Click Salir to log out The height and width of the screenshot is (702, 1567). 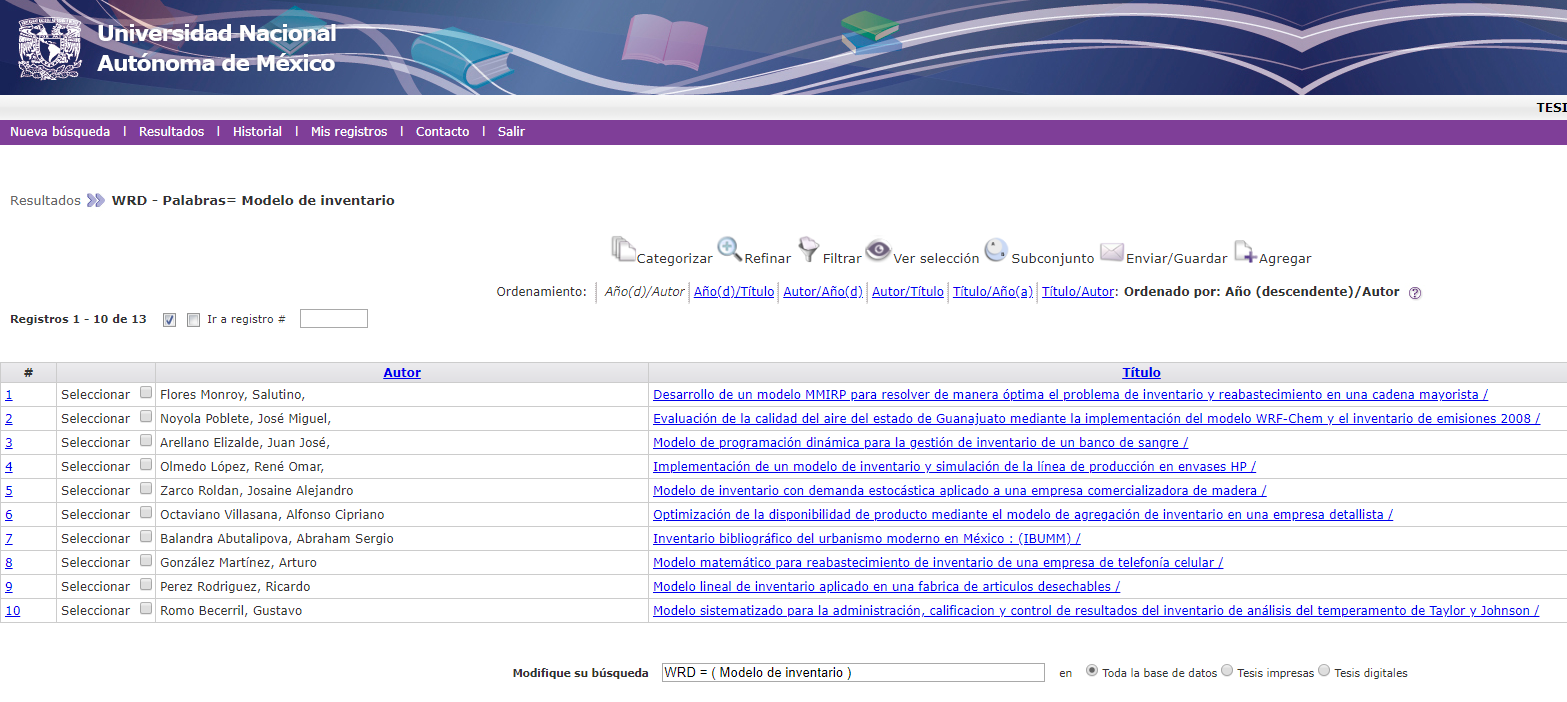(511, 131)
